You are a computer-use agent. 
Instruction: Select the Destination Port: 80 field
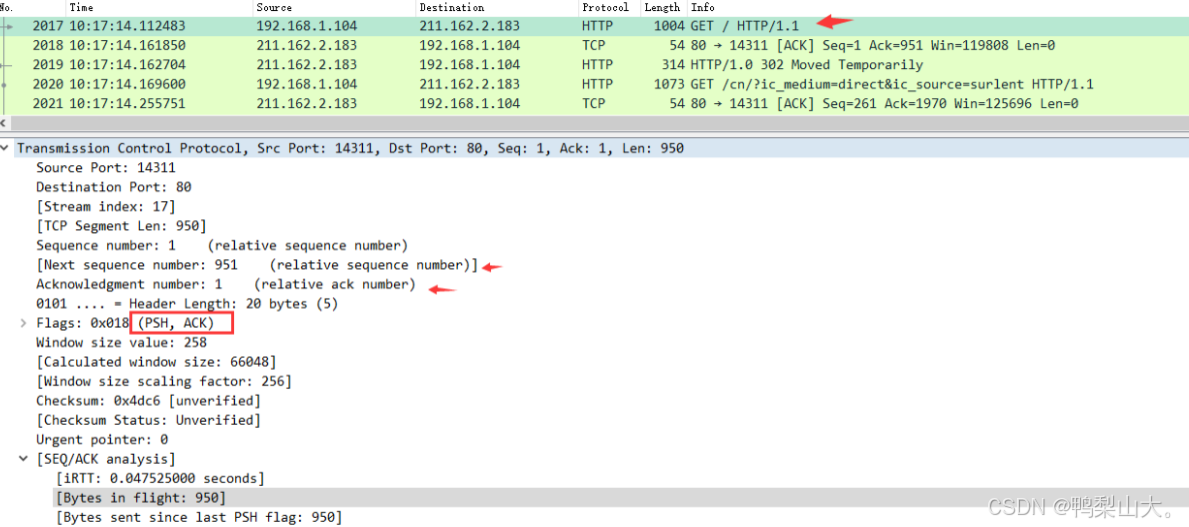point(114,187)
